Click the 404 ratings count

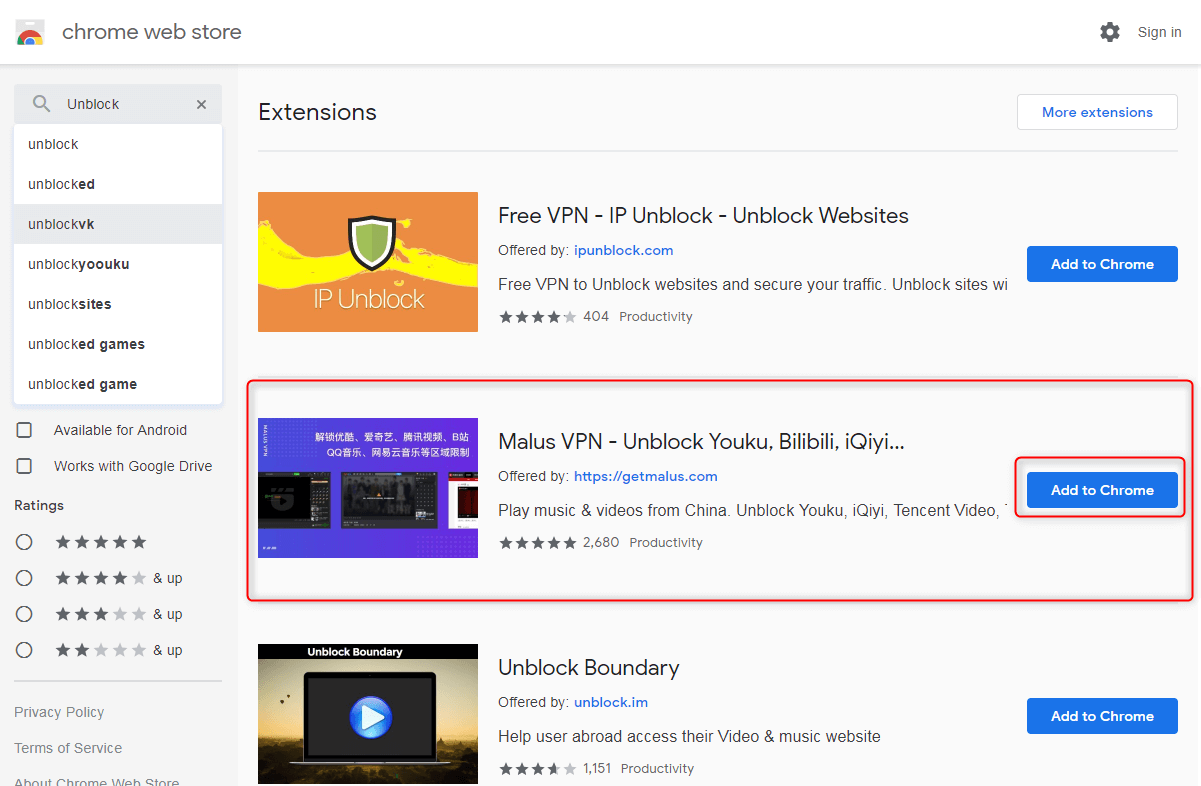click(x=596, y=316)
